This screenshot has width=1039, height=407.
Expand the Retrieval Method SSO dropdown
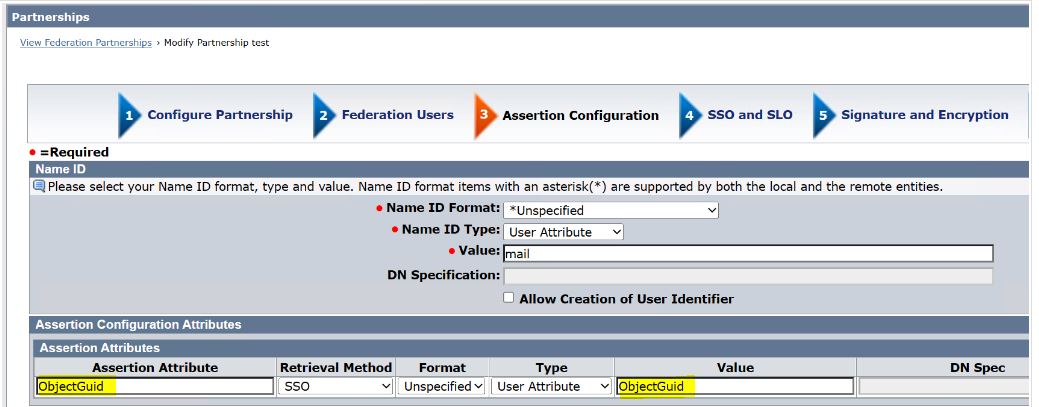(336, 386)
